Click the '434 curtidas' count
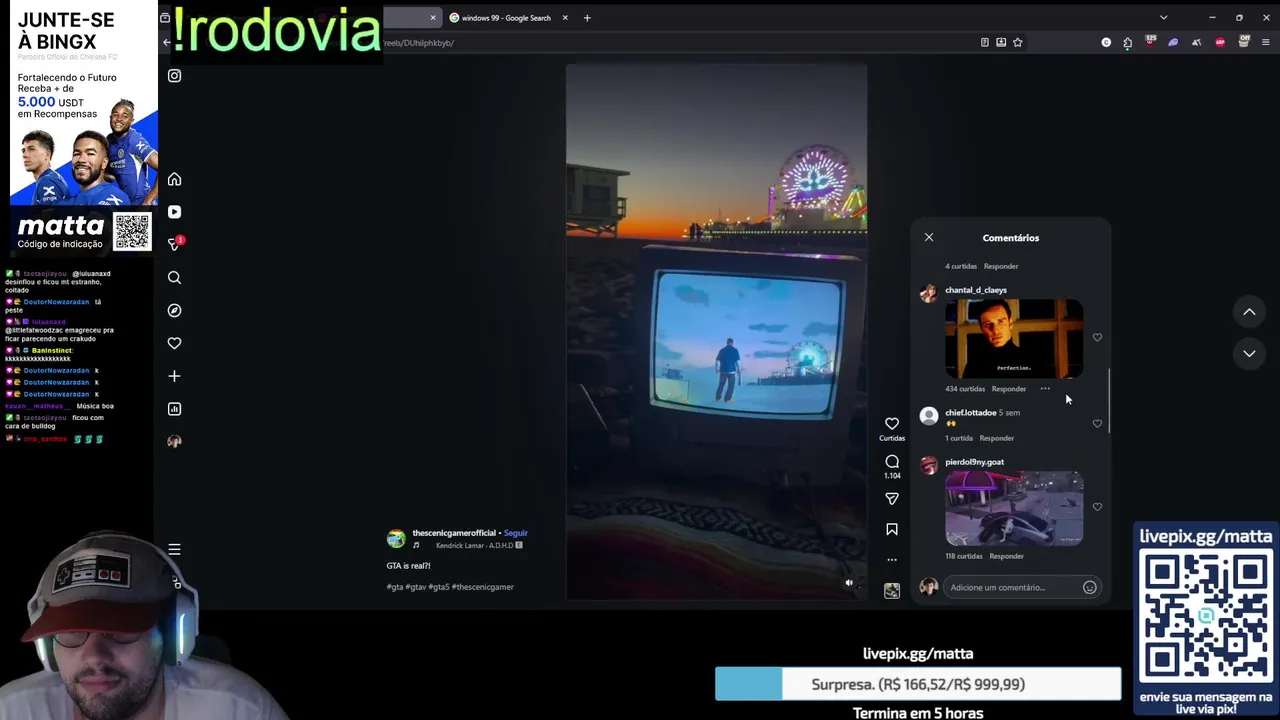 tap(965, 388)
